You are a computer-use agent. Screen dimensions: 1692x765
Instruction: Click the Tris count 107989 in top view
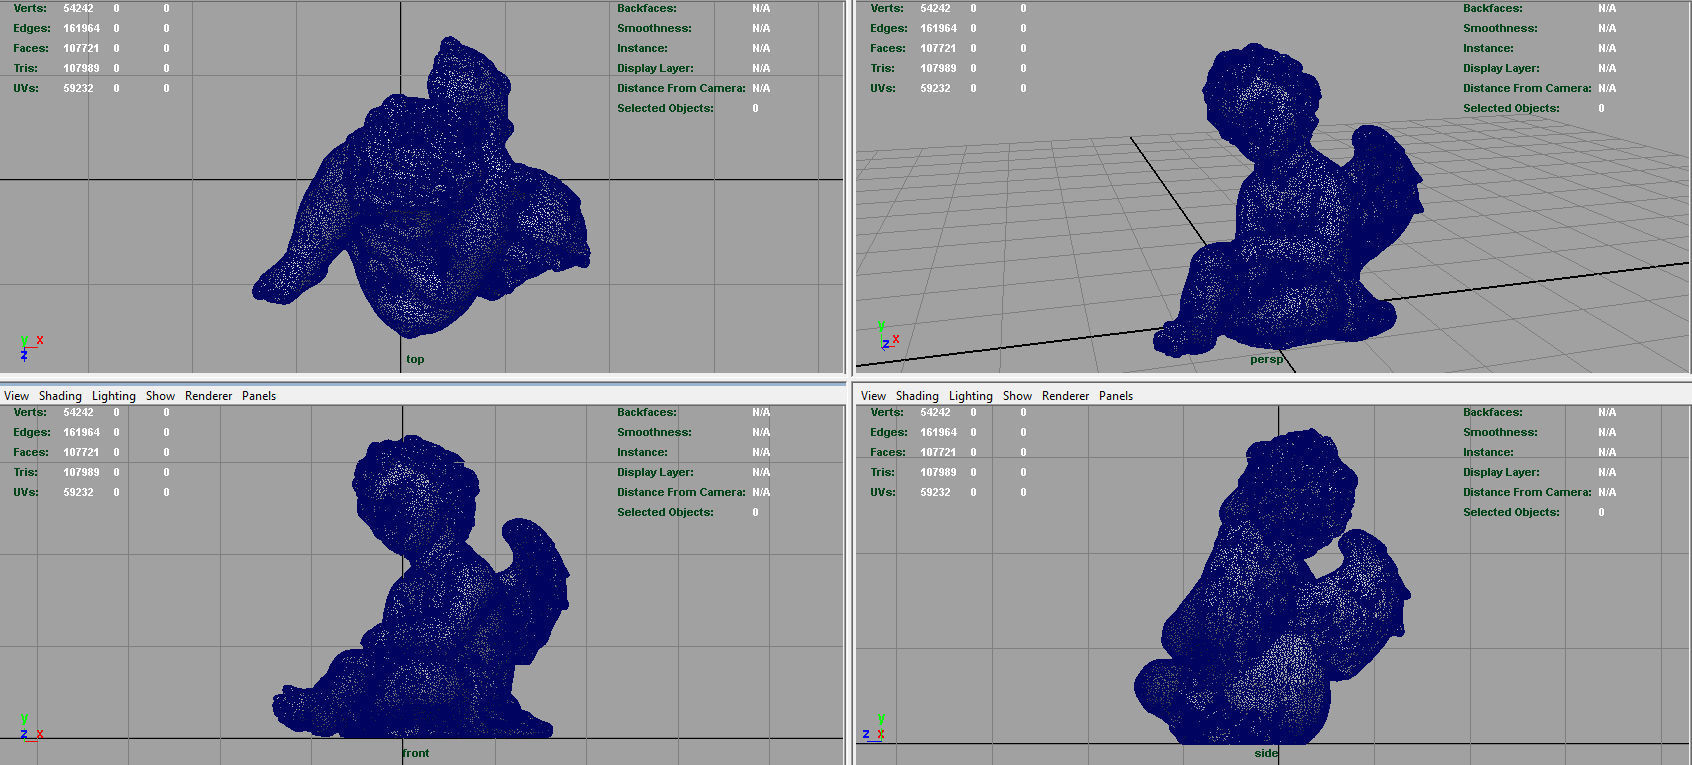point(81,68)
